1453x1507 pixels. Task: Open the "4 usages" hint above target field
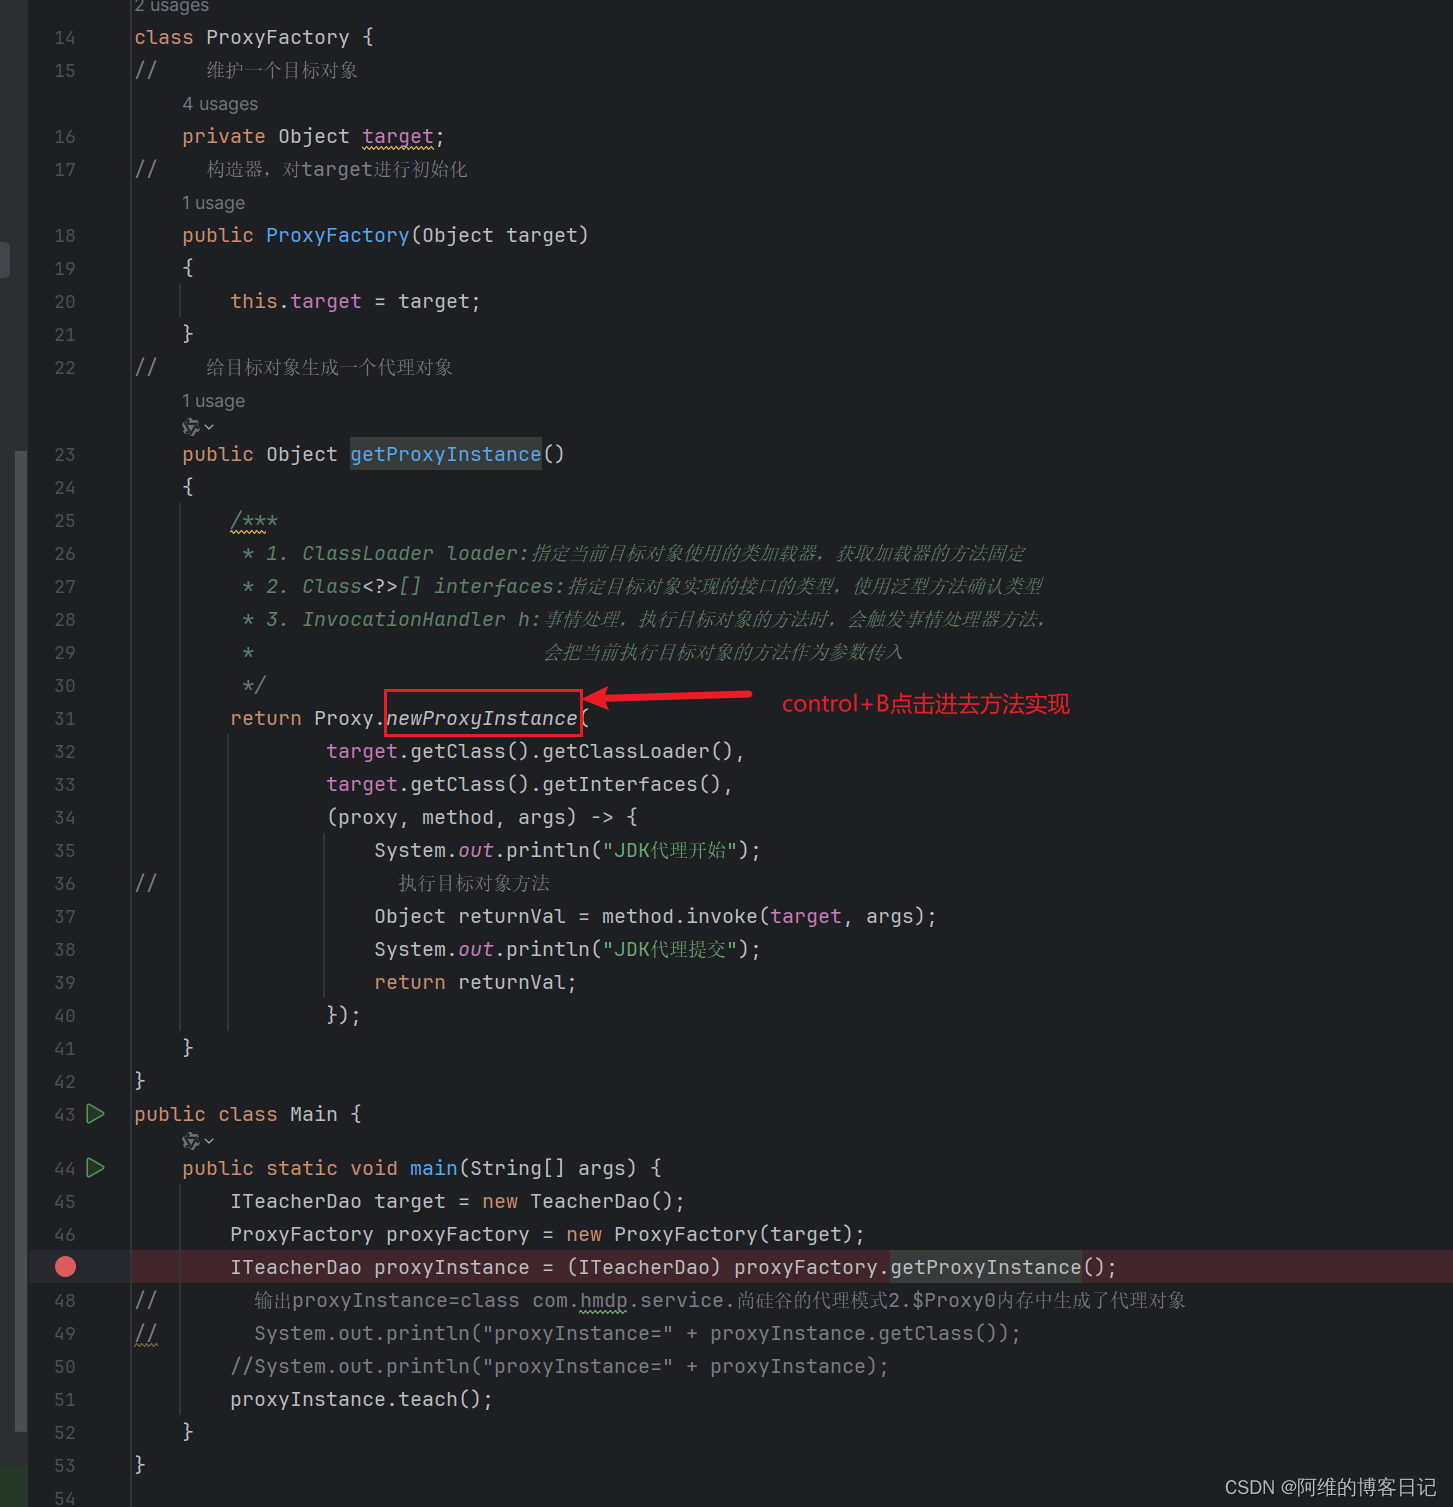click(x=220, y=104)
